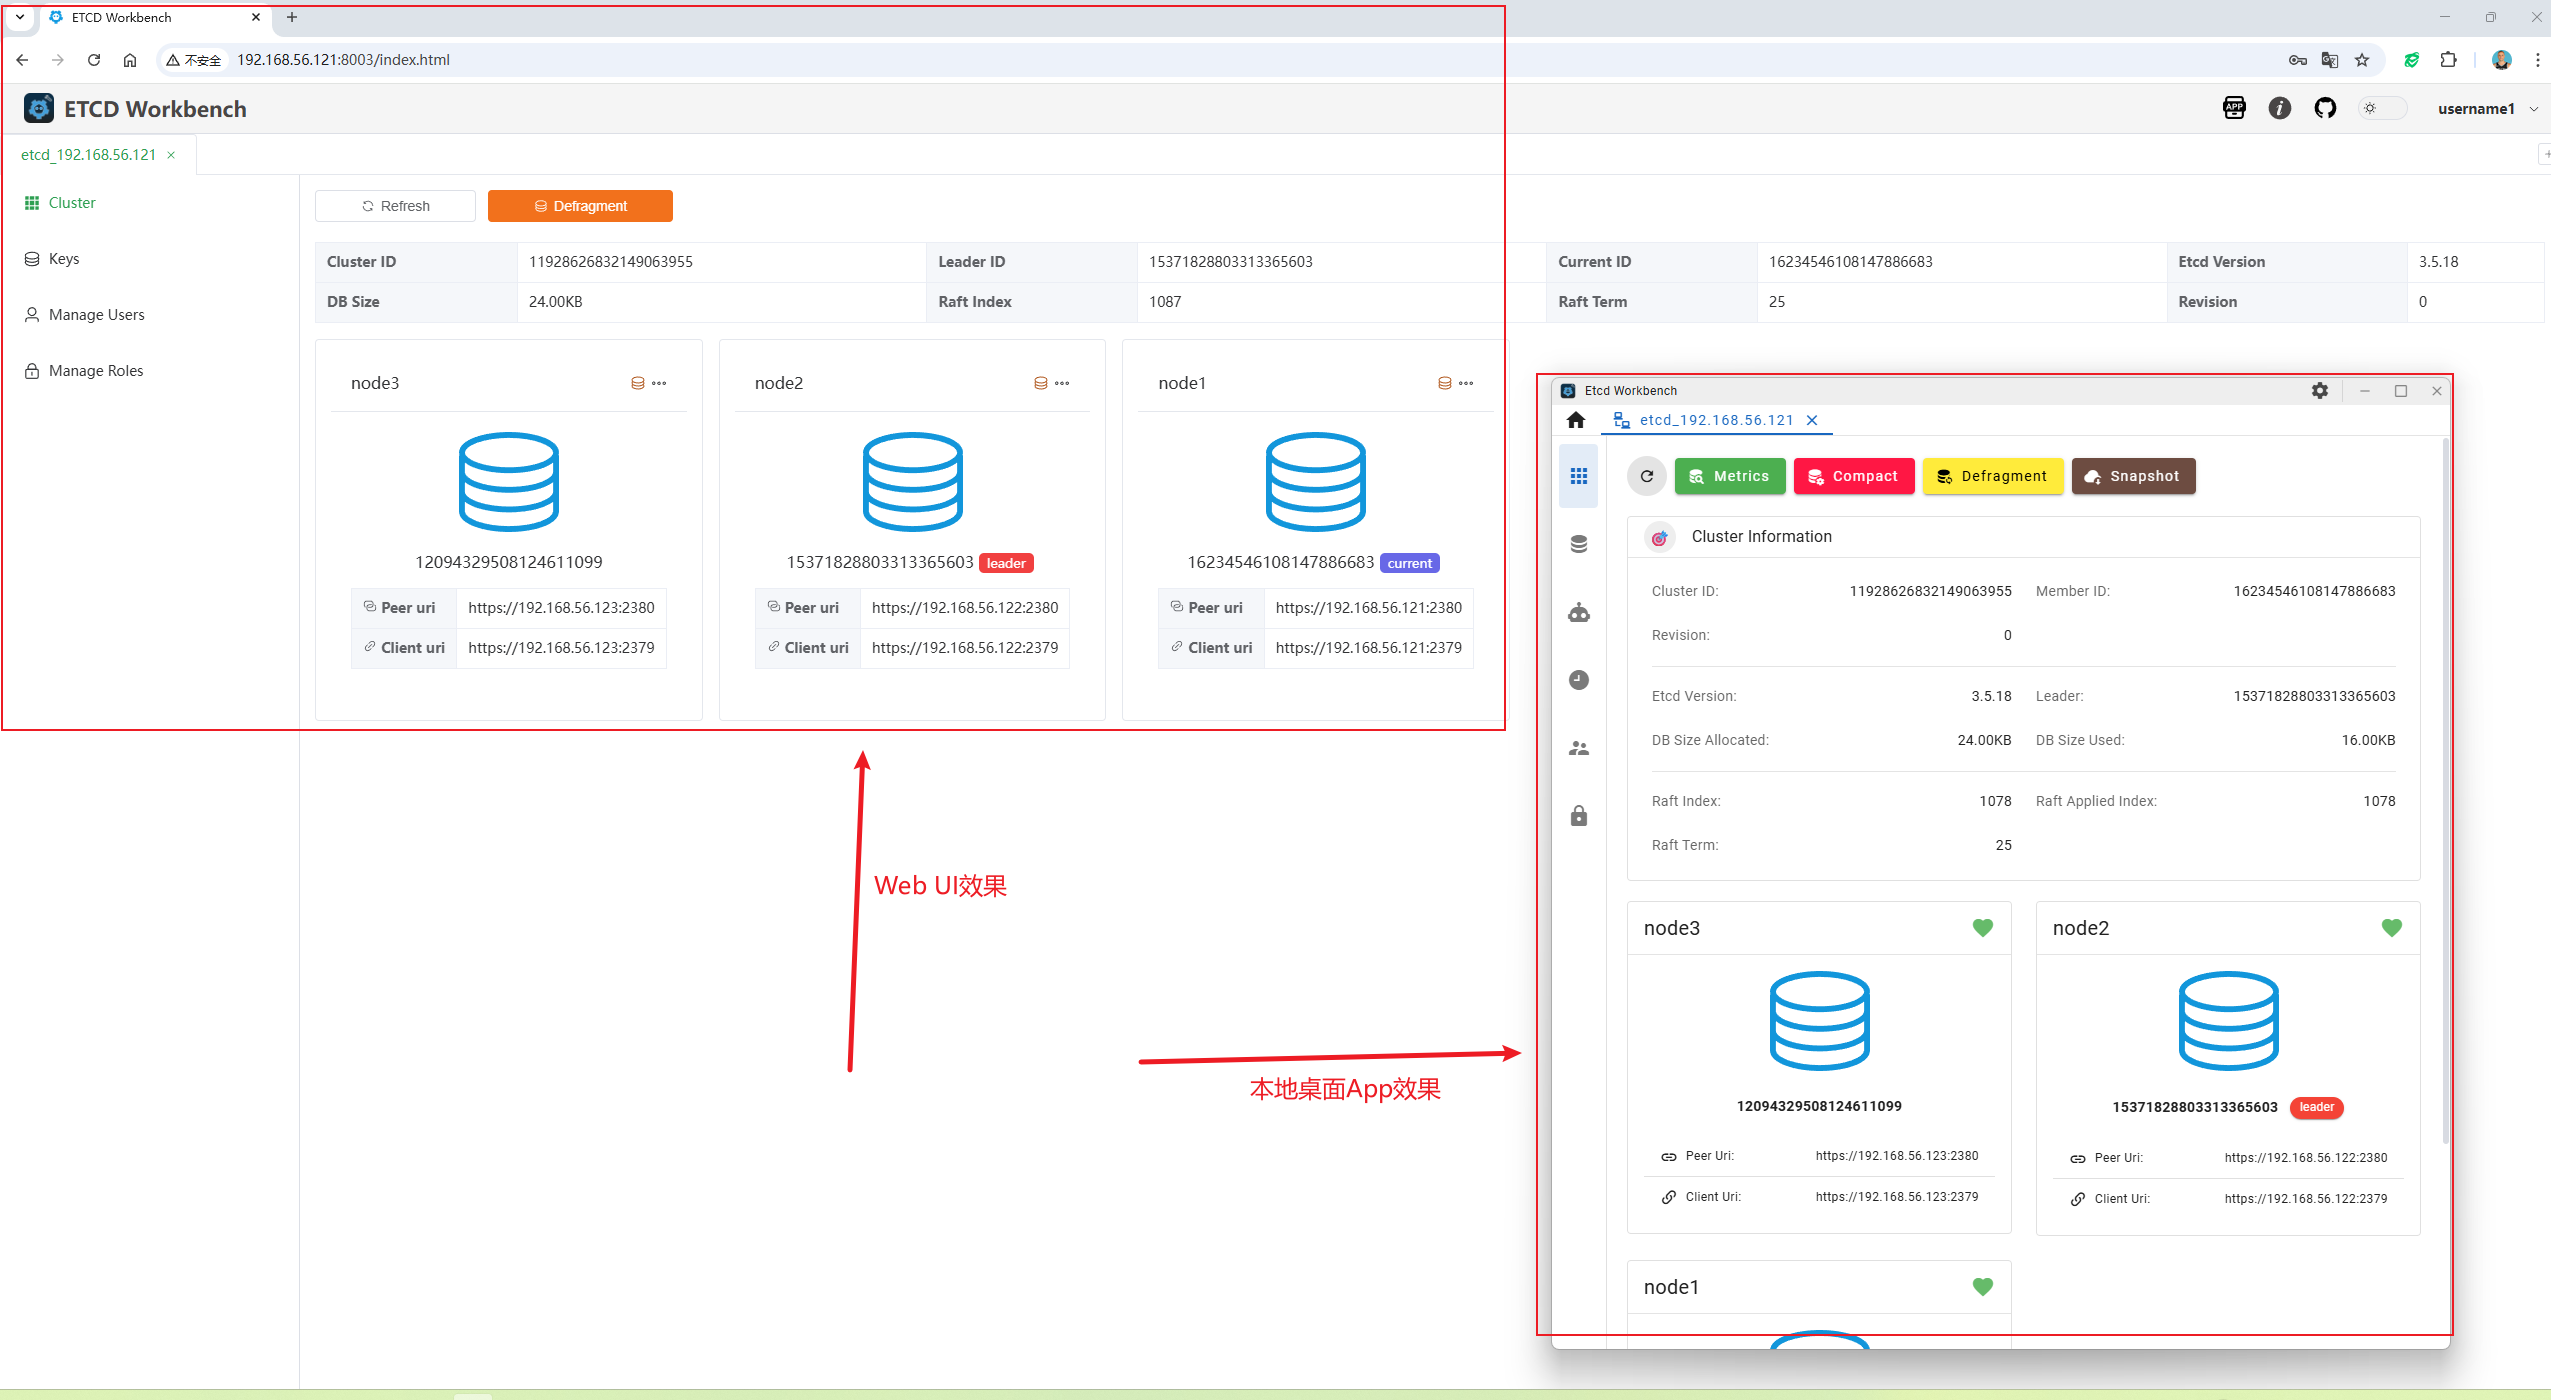Click the ETCD Workbench logo in the web header
The width and height of the screenshot is (2551, 1400).
tap(39, 108)
